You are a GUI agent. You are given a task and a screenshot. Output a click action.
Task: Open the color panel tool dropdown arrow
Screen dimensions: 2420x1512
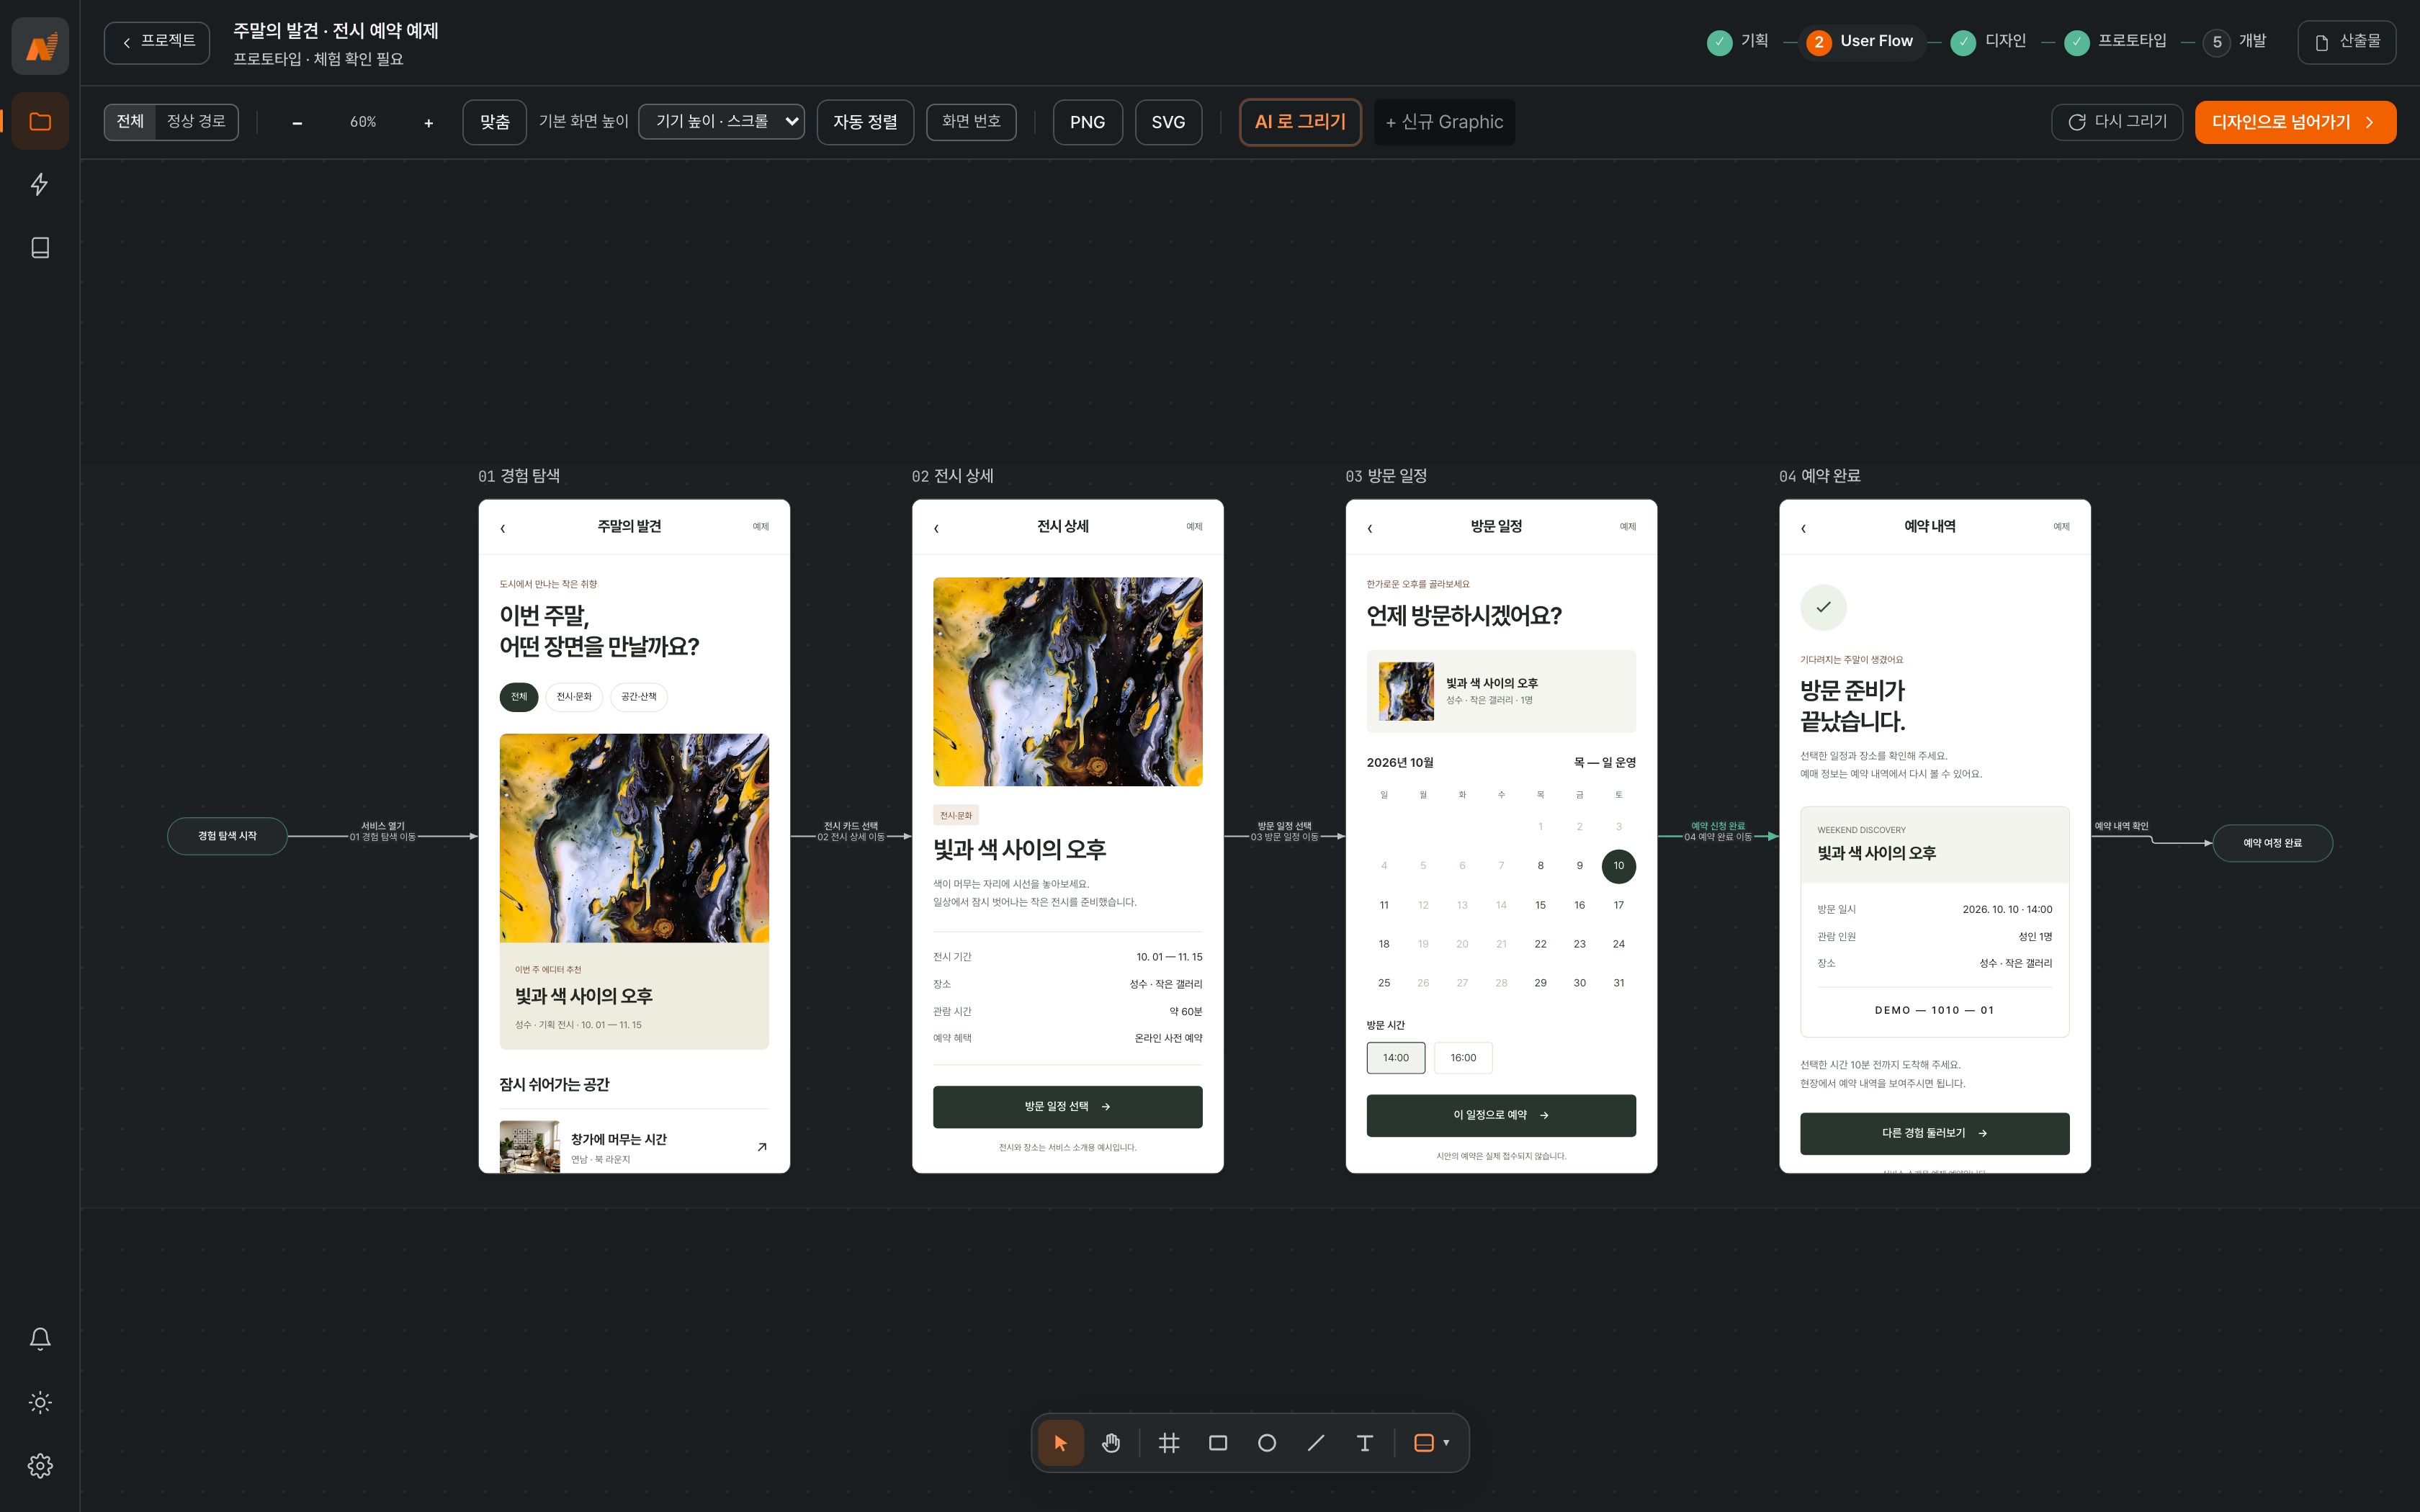pos(1446,1443)
